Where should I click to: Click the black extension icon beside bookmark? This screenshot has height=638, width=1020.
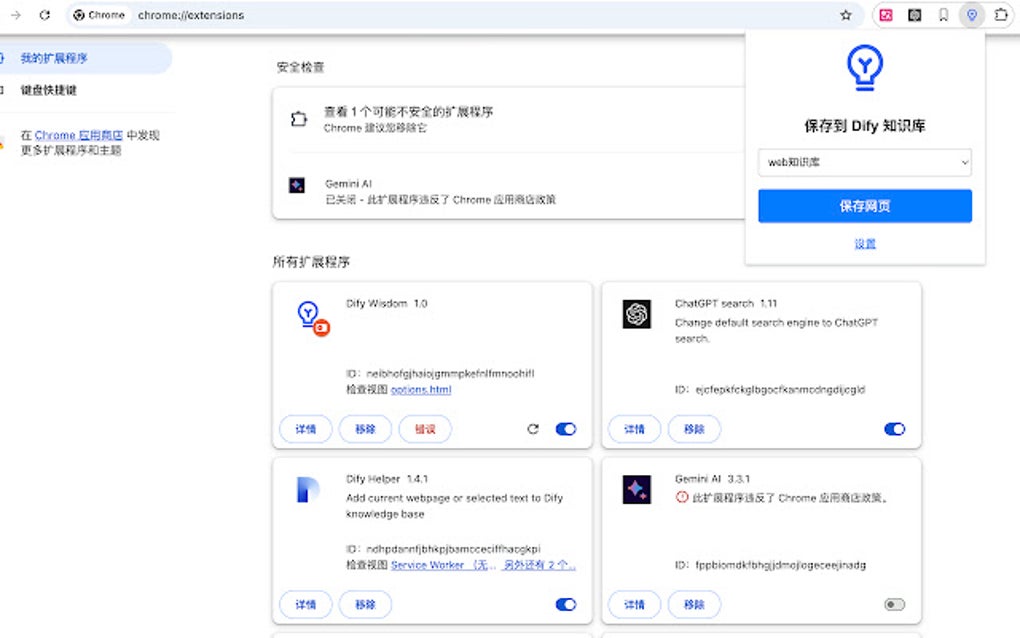pyautogui.click(x=913, y=15)
